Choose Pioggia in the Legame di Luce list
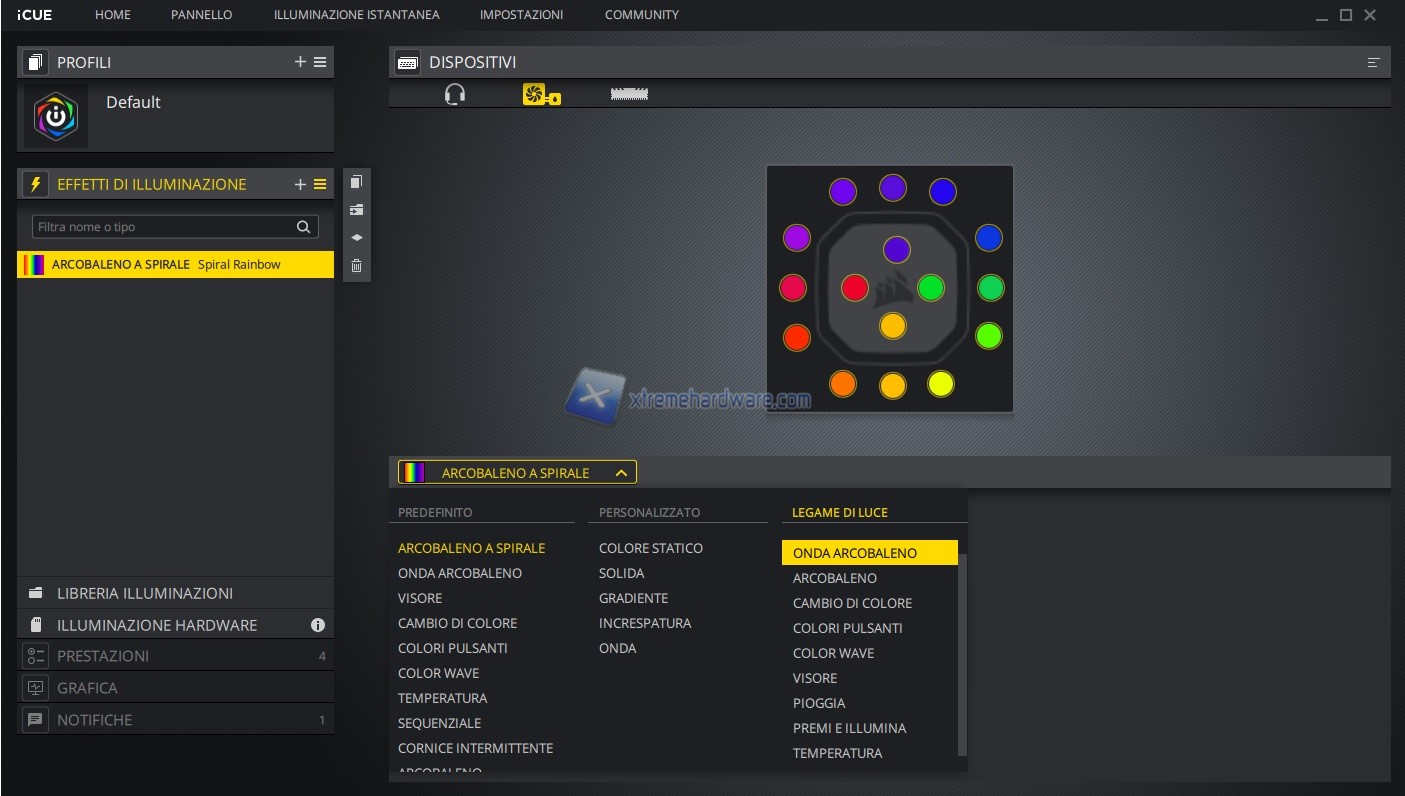1405x796 pixels. (x=819, y=703)
